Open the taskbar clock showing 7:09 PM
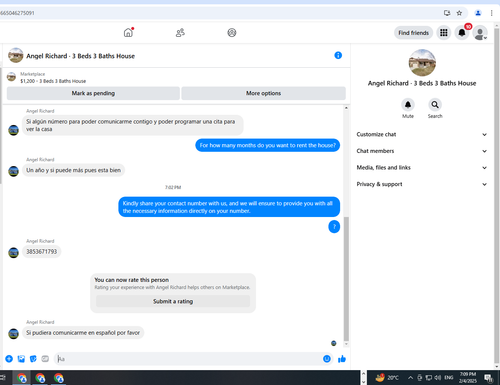This screenshot has width=500, height=385. click(x=468, y=378)
